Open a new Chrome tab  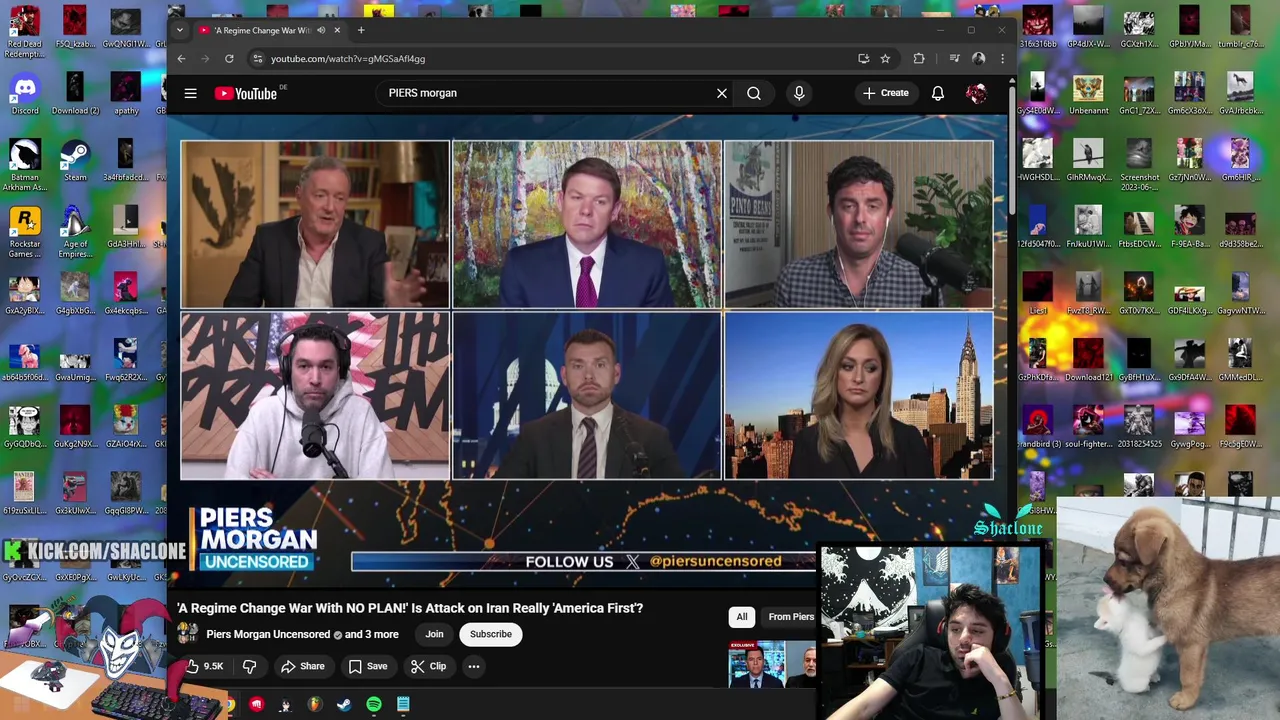pos(361,30)
